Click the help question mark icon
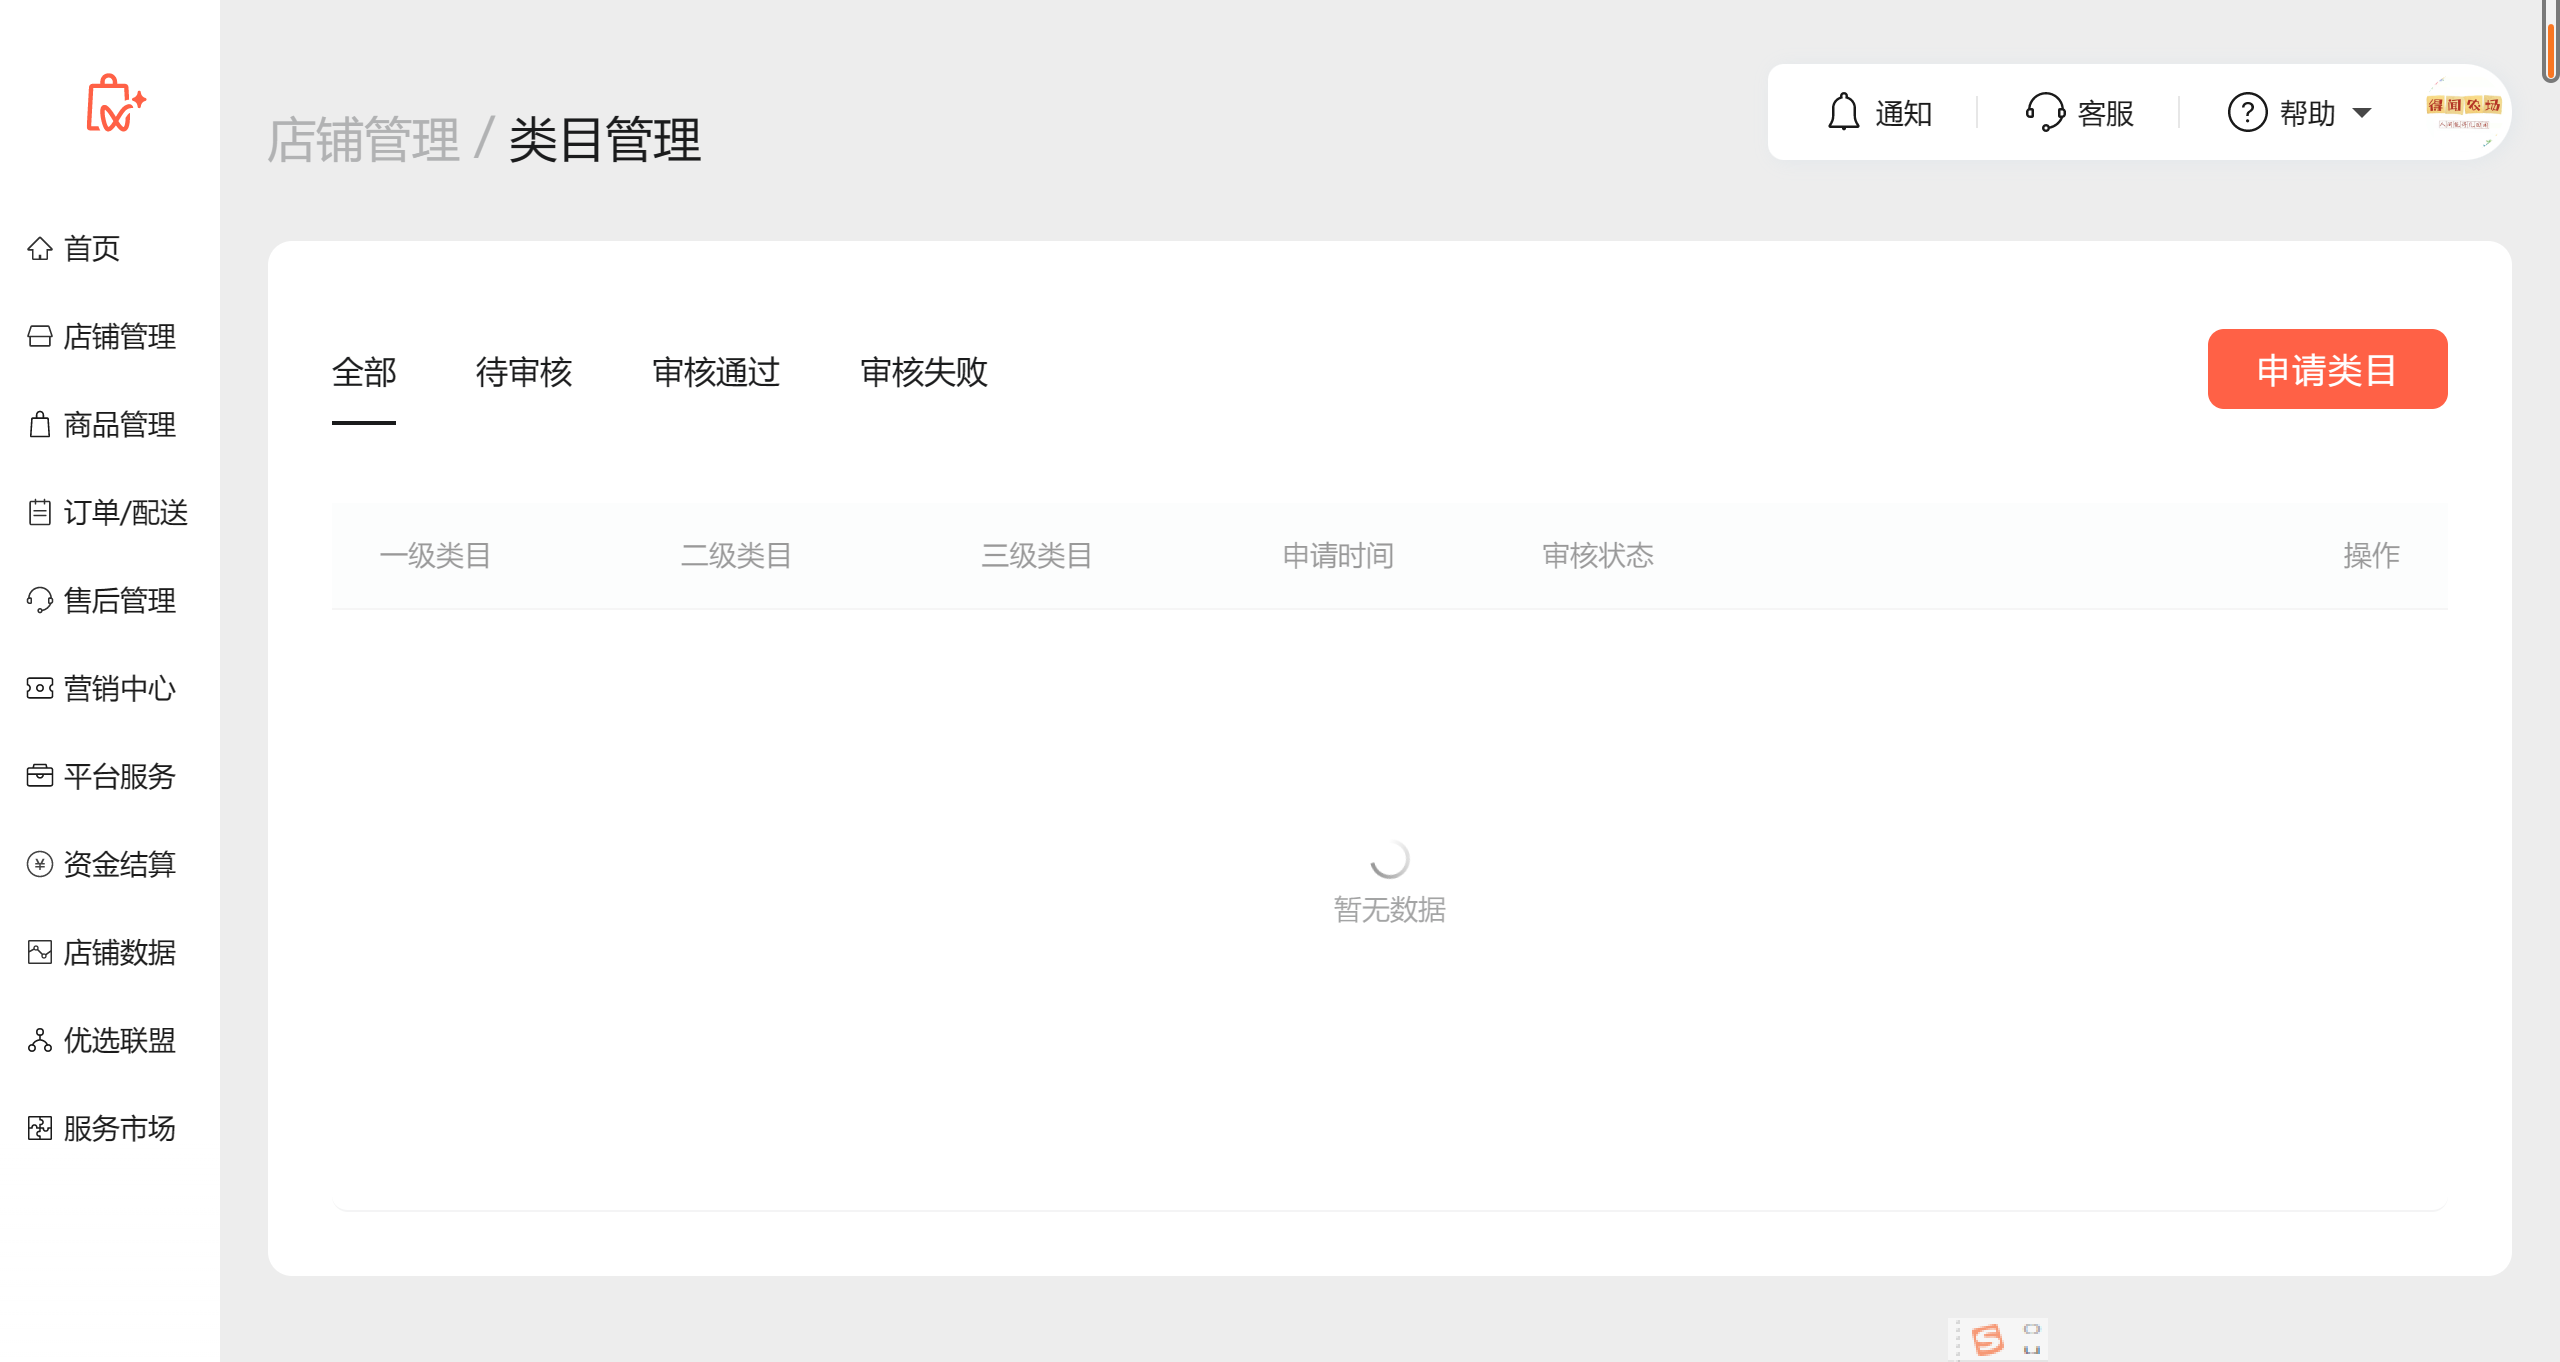This screenshot has width=2560, height=1362. 2247,112
